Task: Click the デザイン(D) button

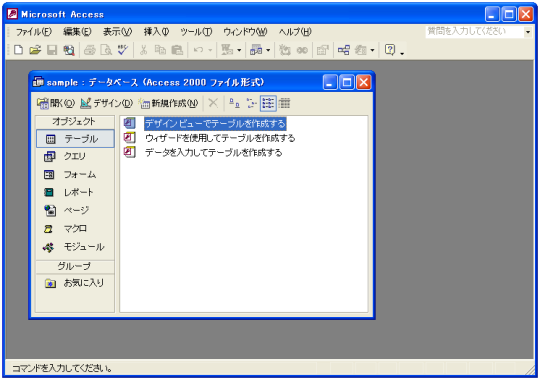Action: coord(106,103)
